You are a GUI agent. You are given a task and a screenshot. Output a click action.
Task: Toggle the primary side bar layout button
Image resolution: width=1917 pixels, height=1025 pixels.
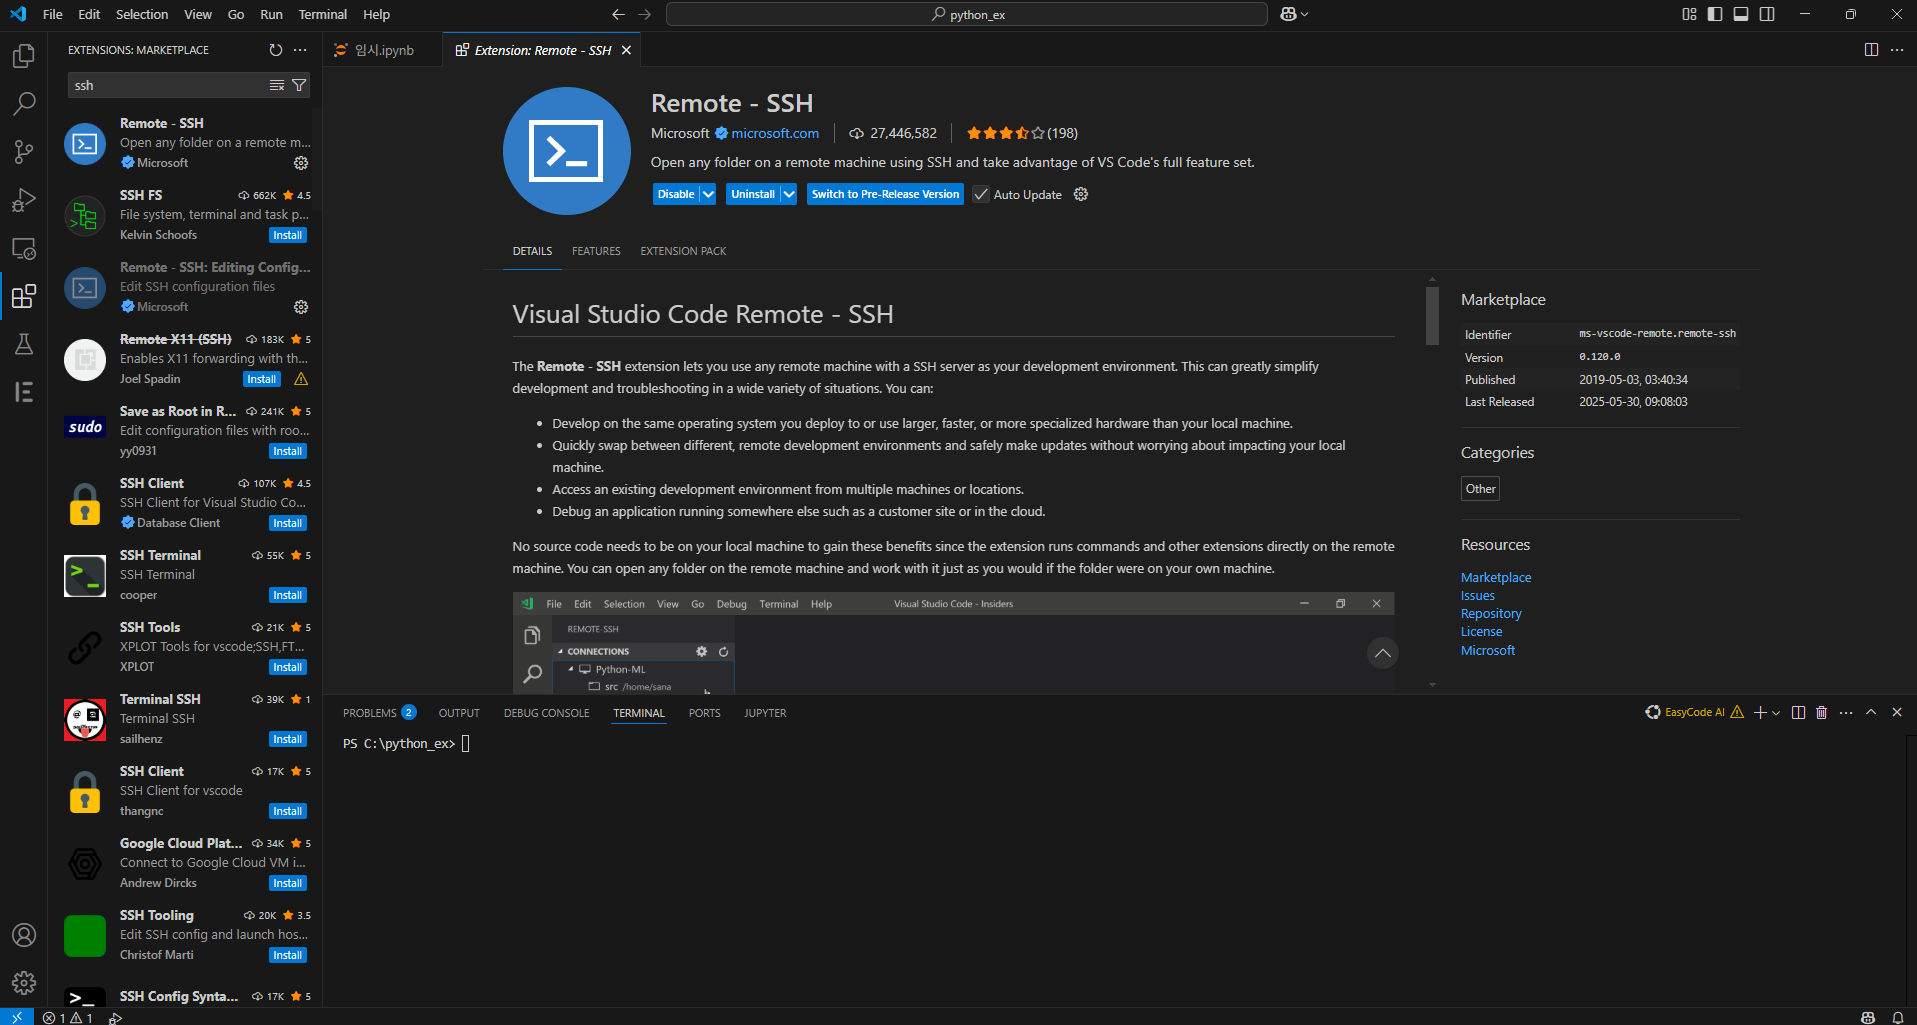(1715, 14)
